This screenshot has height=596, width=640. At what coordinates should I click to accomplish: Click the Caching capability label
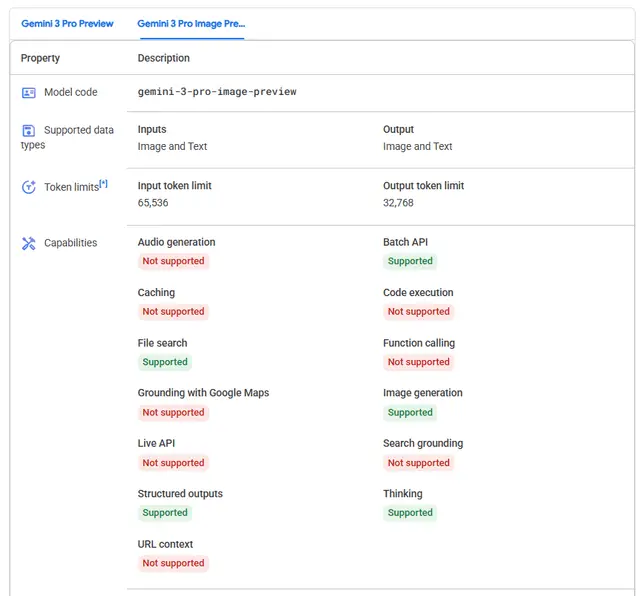[156, 293]
